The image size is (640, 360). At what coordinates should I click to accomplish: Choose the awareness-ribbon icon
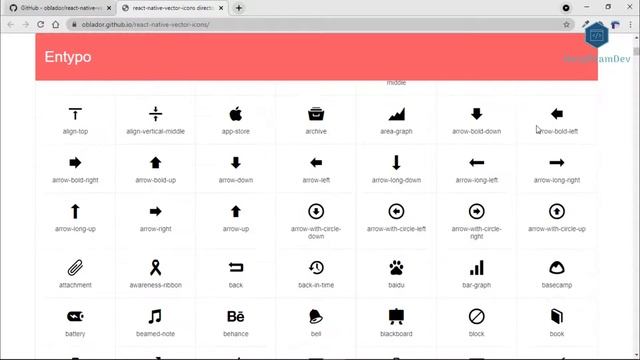tap(156, 268)
